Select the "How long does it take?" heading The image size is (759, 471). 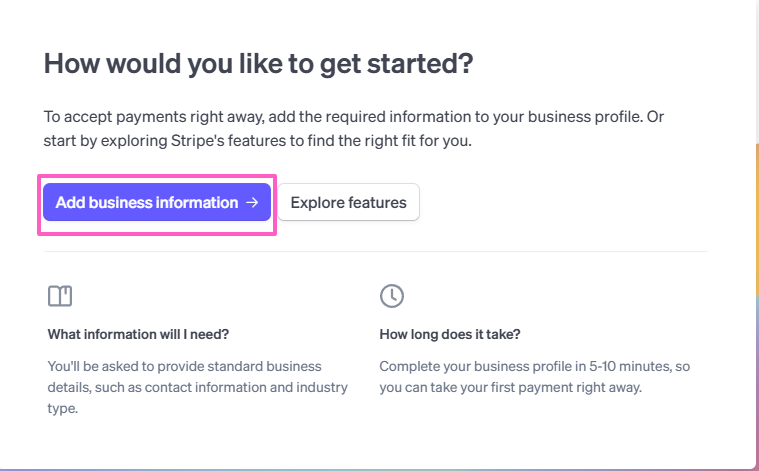pyautogui.click(x=450, y=334)
